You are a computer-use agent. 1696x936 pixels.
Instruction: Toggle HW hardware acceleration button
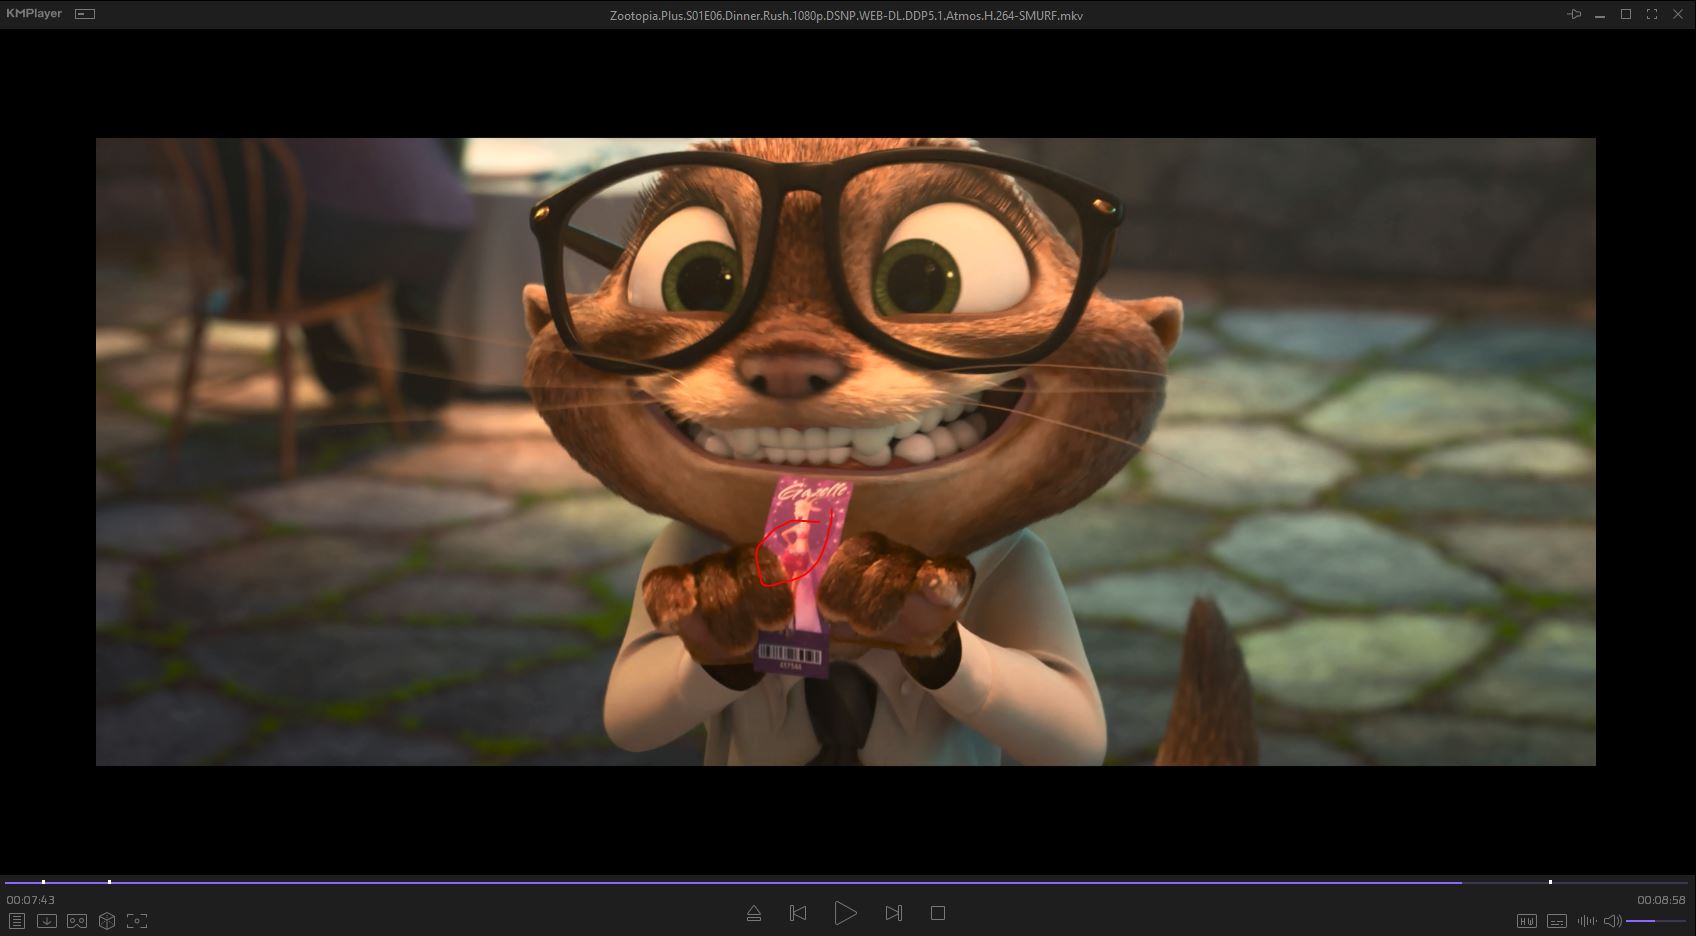[x=1526, y=921]
